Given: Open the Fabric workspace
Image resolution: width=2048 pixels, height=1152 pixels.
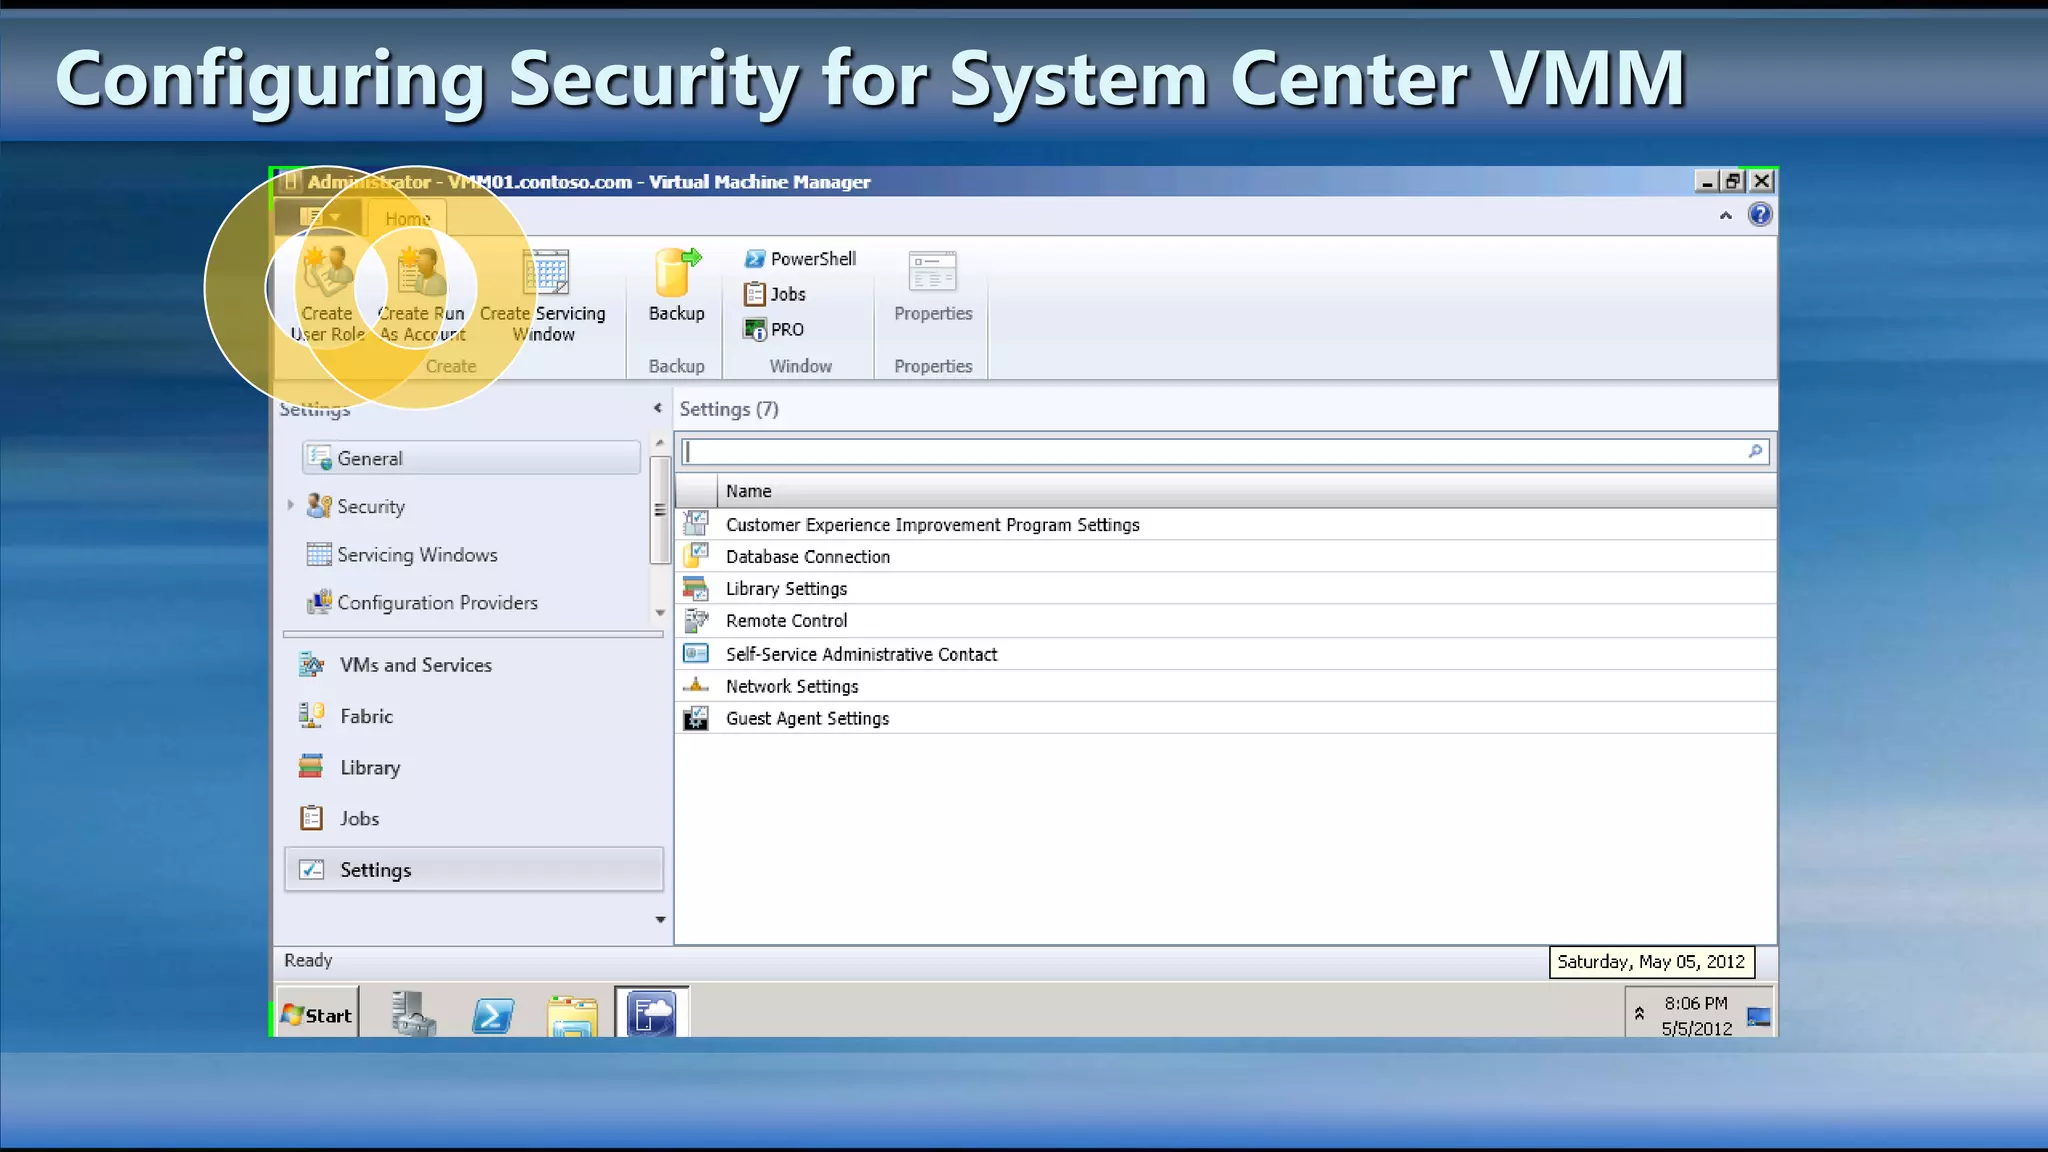Looking at the screenshot, I should [473, 716].
